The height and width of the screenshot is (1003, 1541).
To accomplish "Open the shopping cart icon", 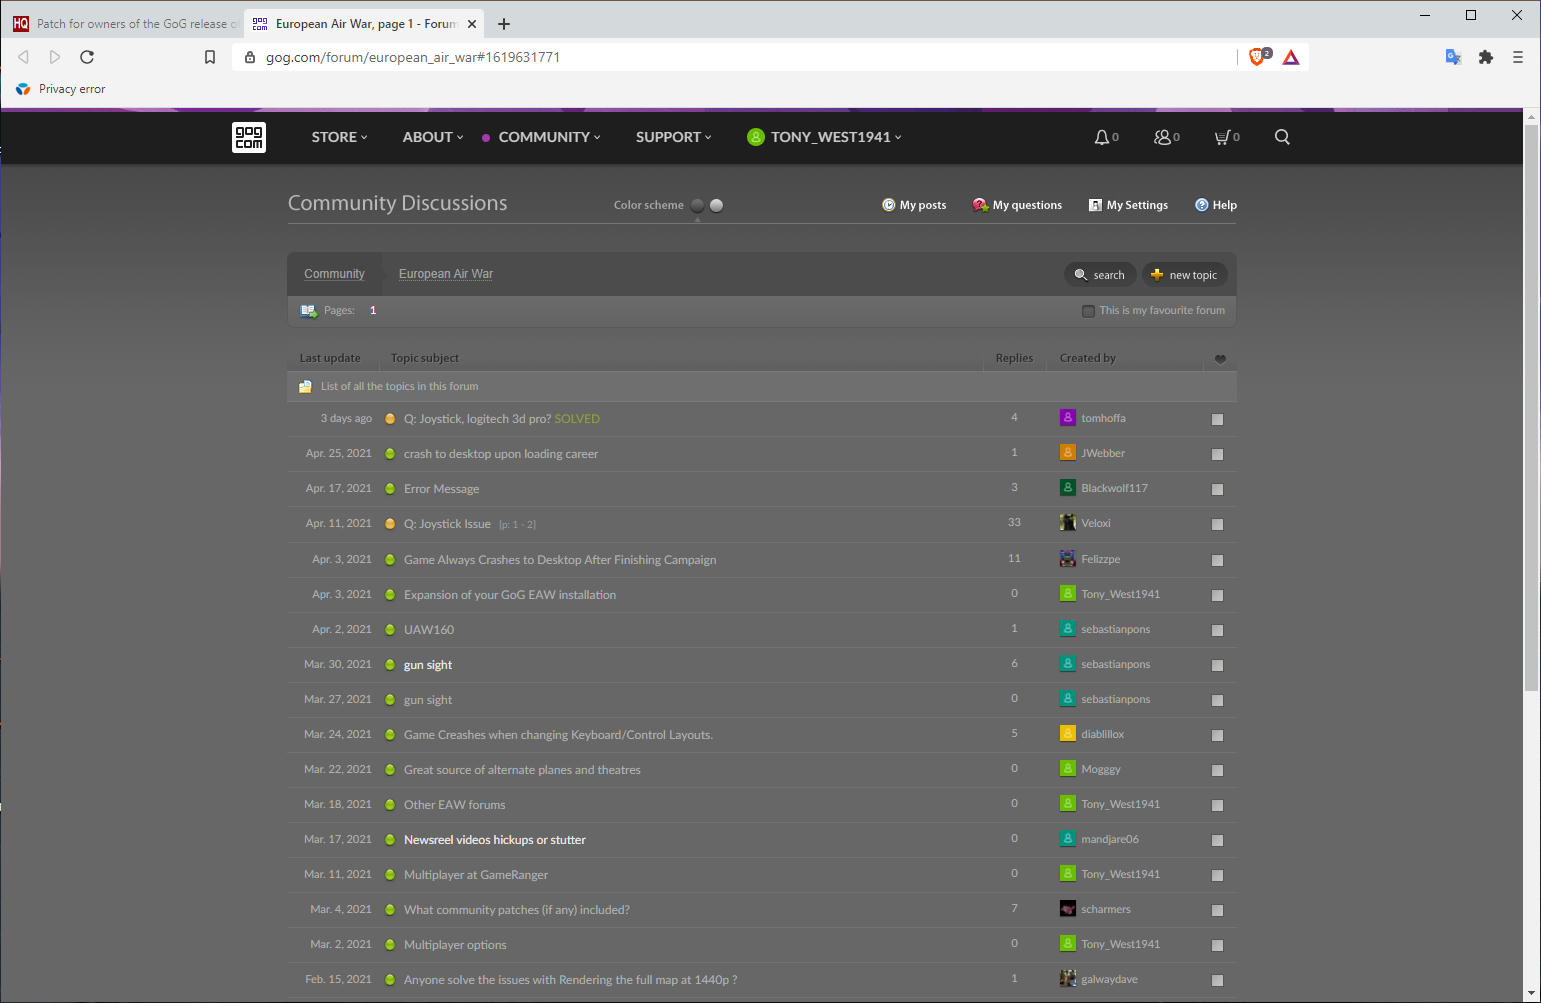I will [x=1222, y=137].
